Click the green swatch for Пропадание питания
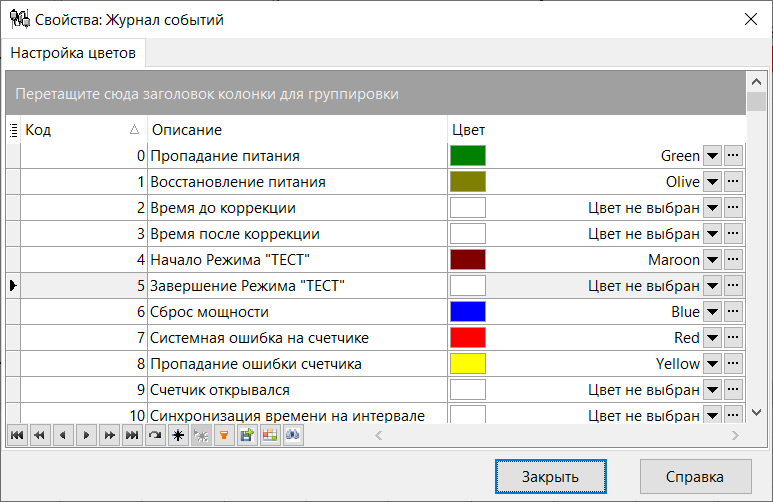773x502 pixels. tap(468, 156)
